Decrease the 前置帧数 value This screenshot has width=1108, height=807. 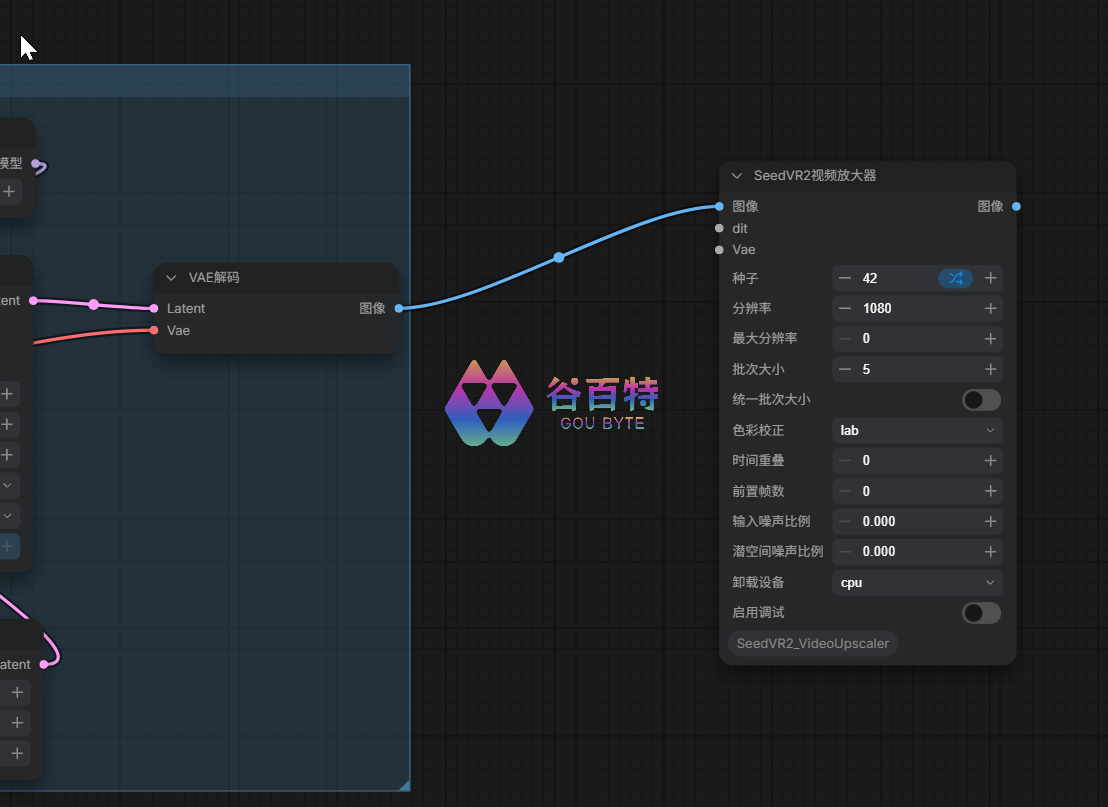(x=845, y=491)
